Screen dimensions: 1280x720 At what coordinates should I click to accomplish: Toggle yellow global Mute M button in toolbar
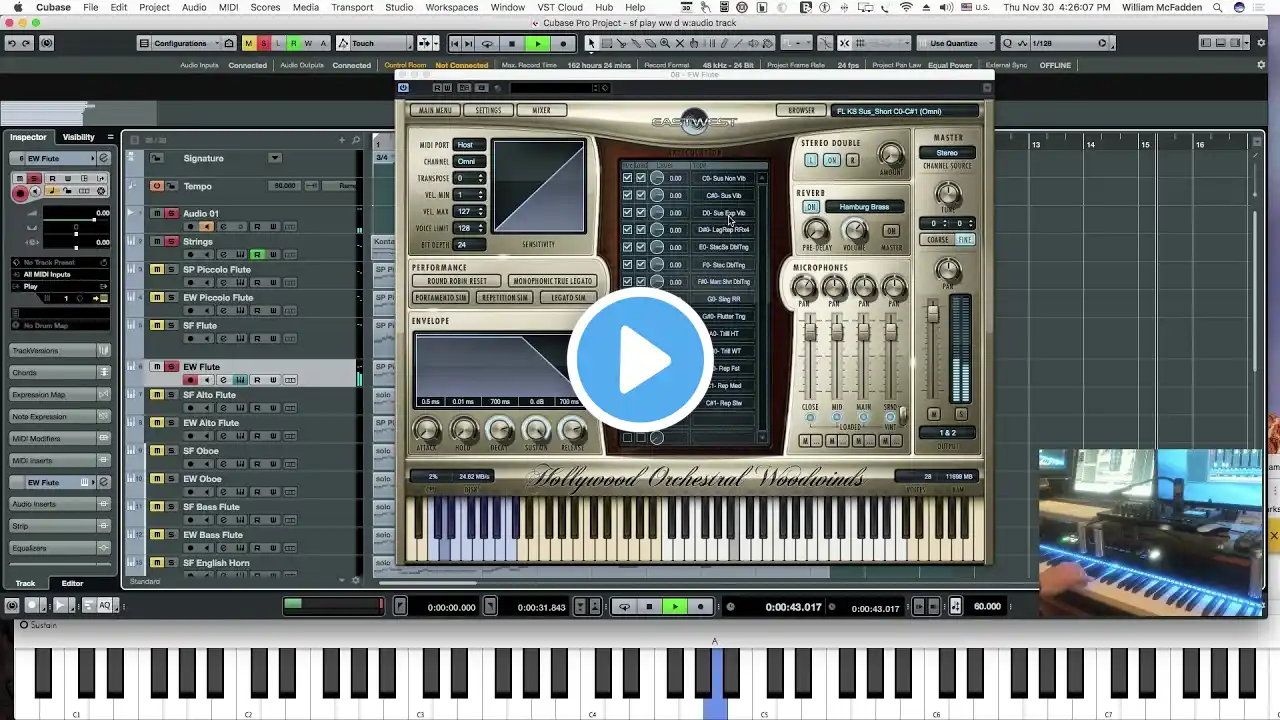249,43
